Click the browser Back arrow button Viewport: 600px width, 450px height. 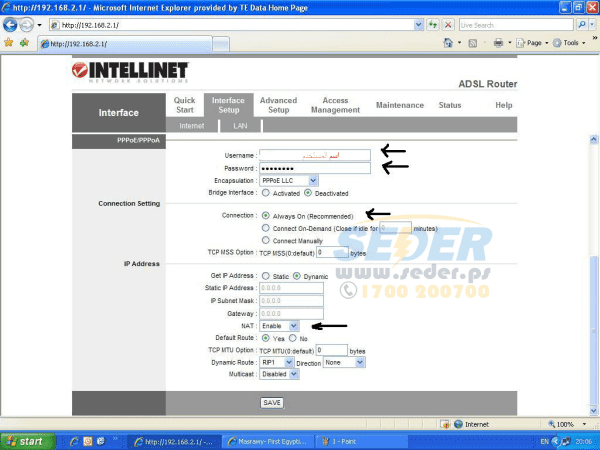coord(10,25)
